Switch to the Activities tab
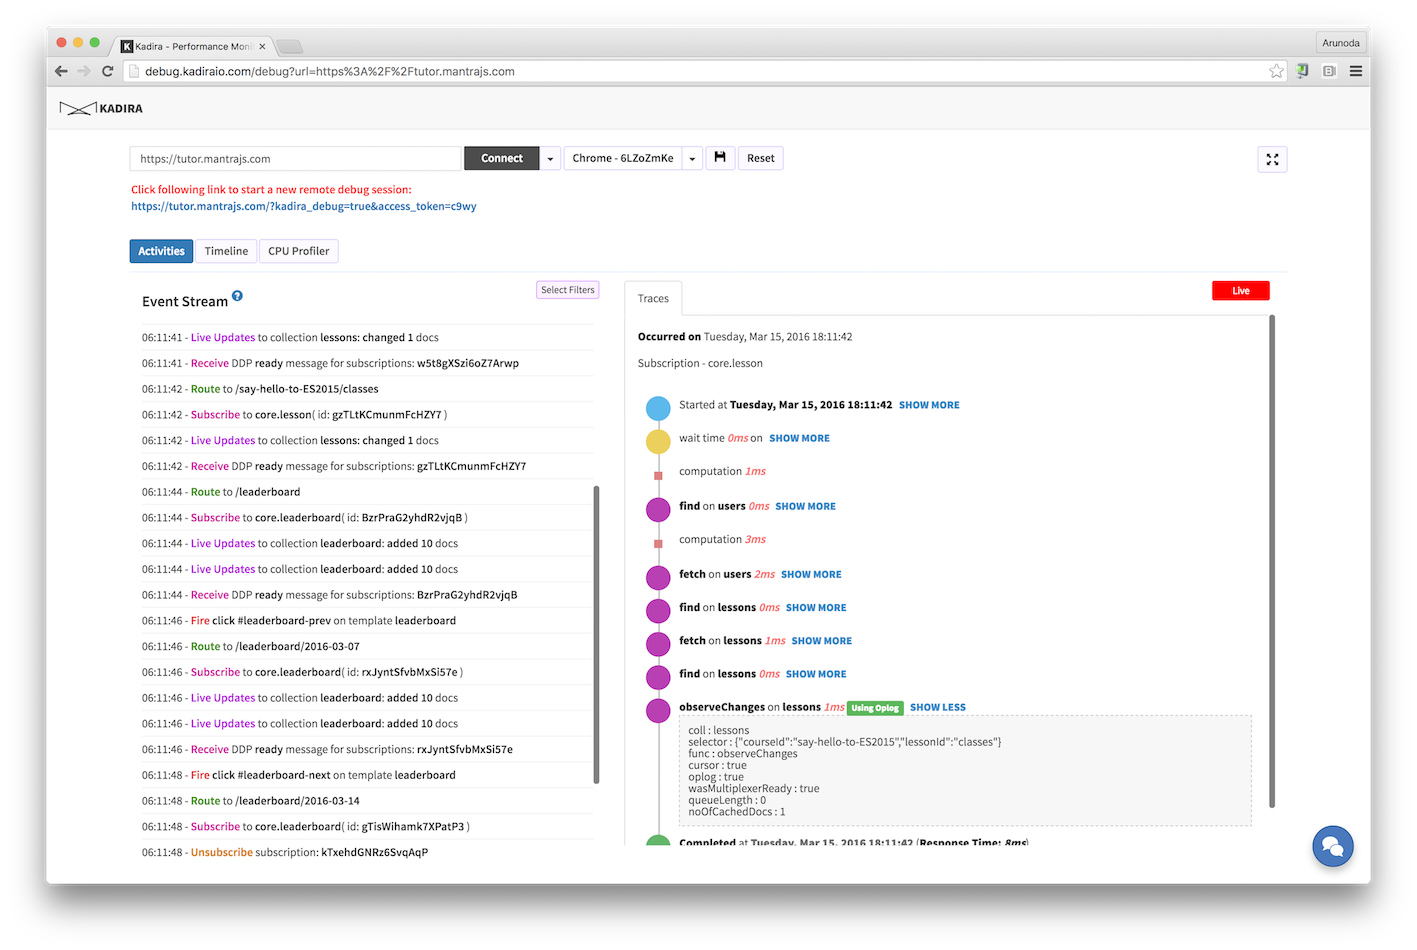This screenshot has height=950, width=1417. (x=161, y=251)
